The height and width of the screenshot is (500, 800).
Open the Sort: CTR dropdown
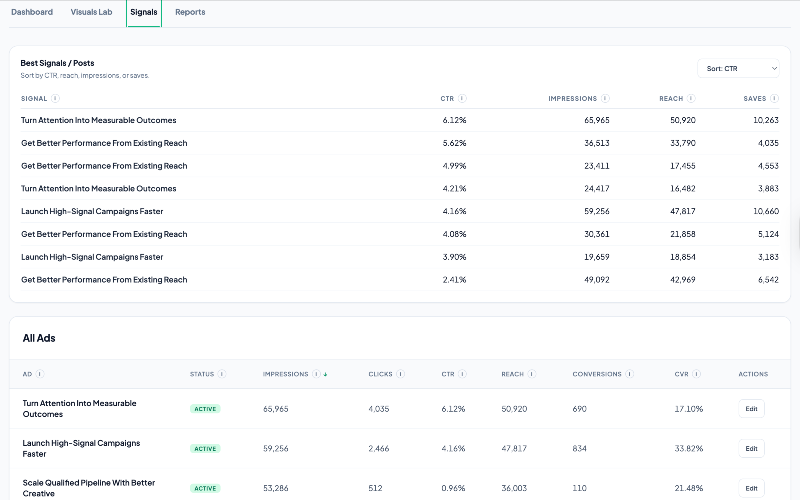739,68
